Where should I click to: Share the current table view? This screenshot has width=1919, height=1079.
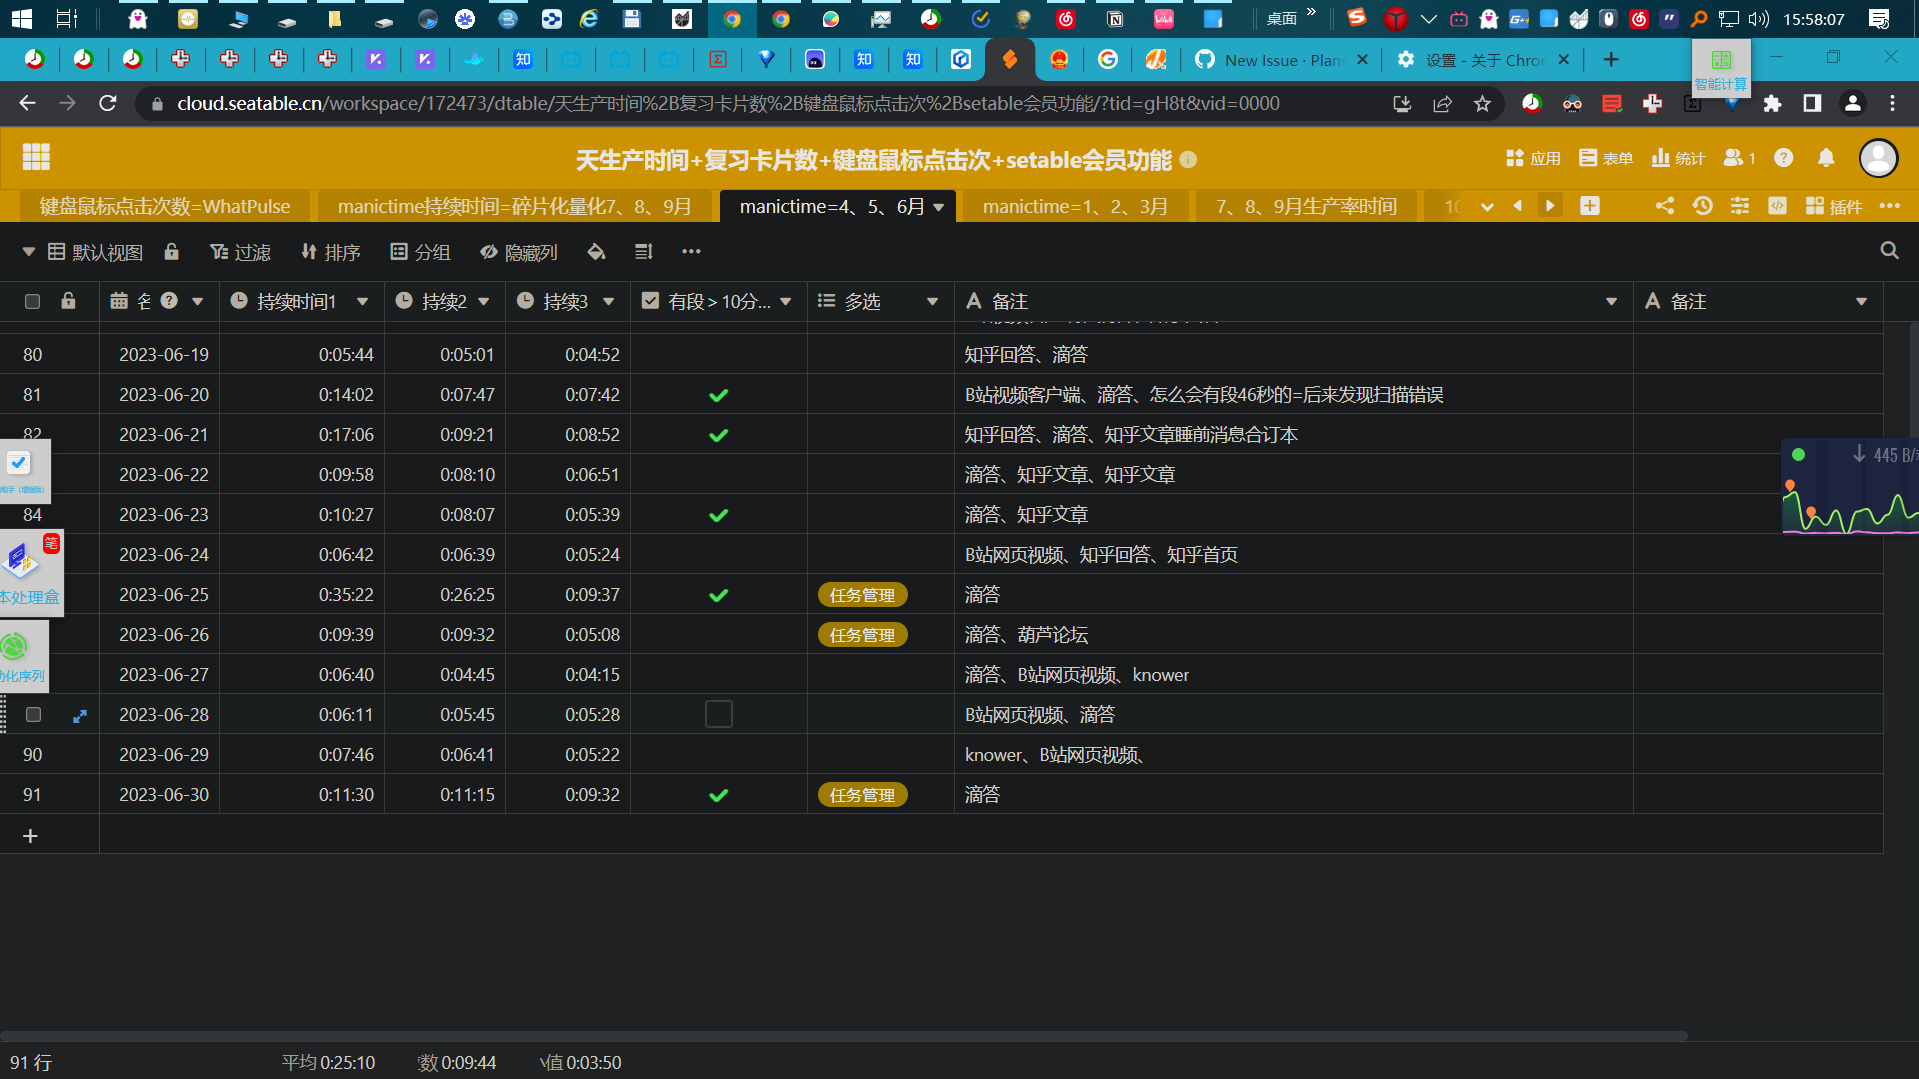coord(1664,205)
